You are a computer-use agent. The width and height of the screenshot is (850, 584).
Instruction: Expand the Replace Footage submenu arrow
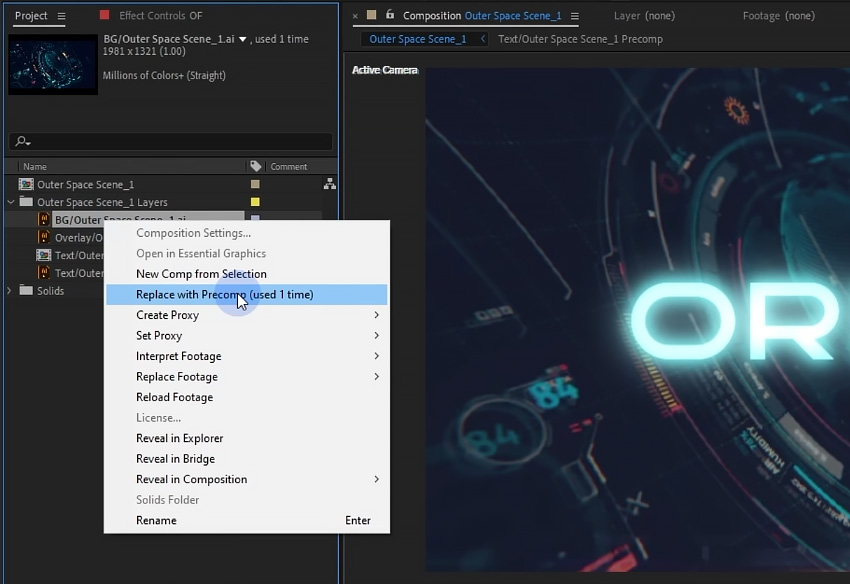point(376,377)
